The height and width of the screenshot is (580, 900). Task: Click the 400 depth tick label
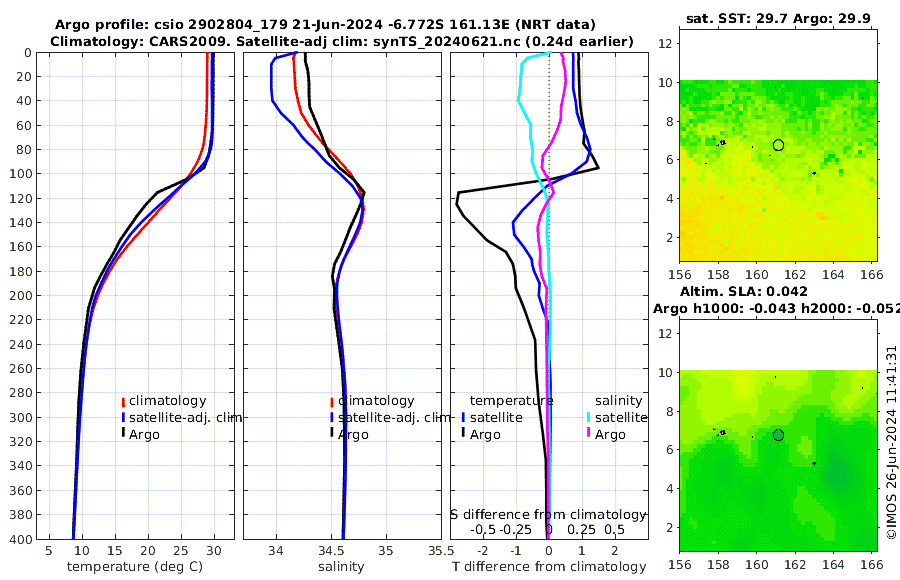click(23, 539)
